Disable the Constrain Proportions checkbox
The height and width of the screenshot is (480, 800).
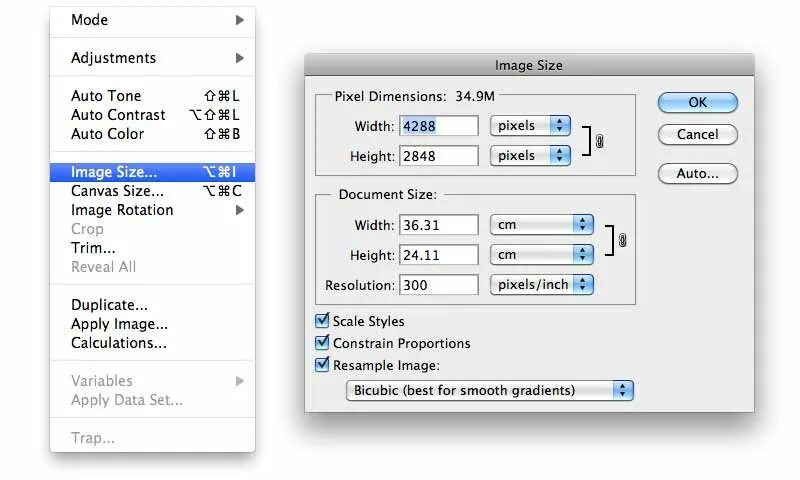[322, 343]
